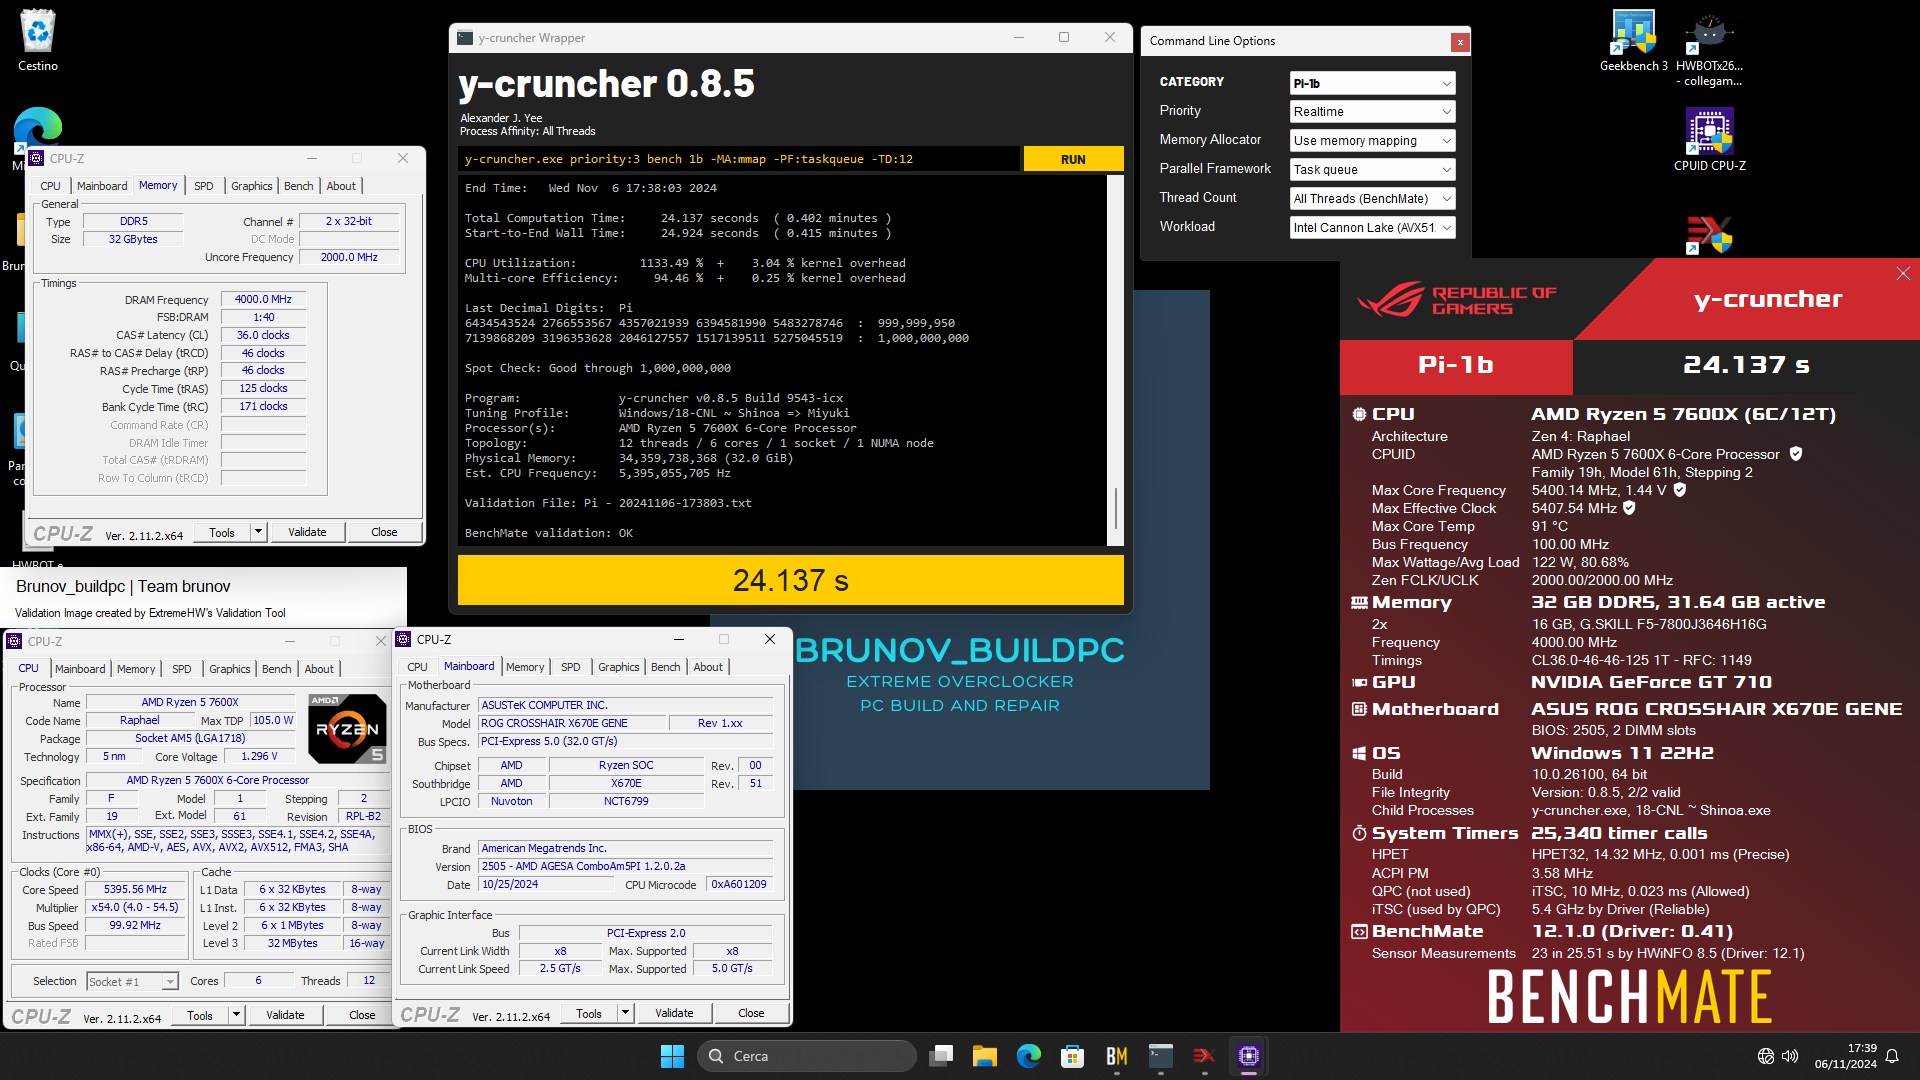1920x1080 pixels.
Task: Open the Priority Realtime dropdown
Action: point(1372,112)
